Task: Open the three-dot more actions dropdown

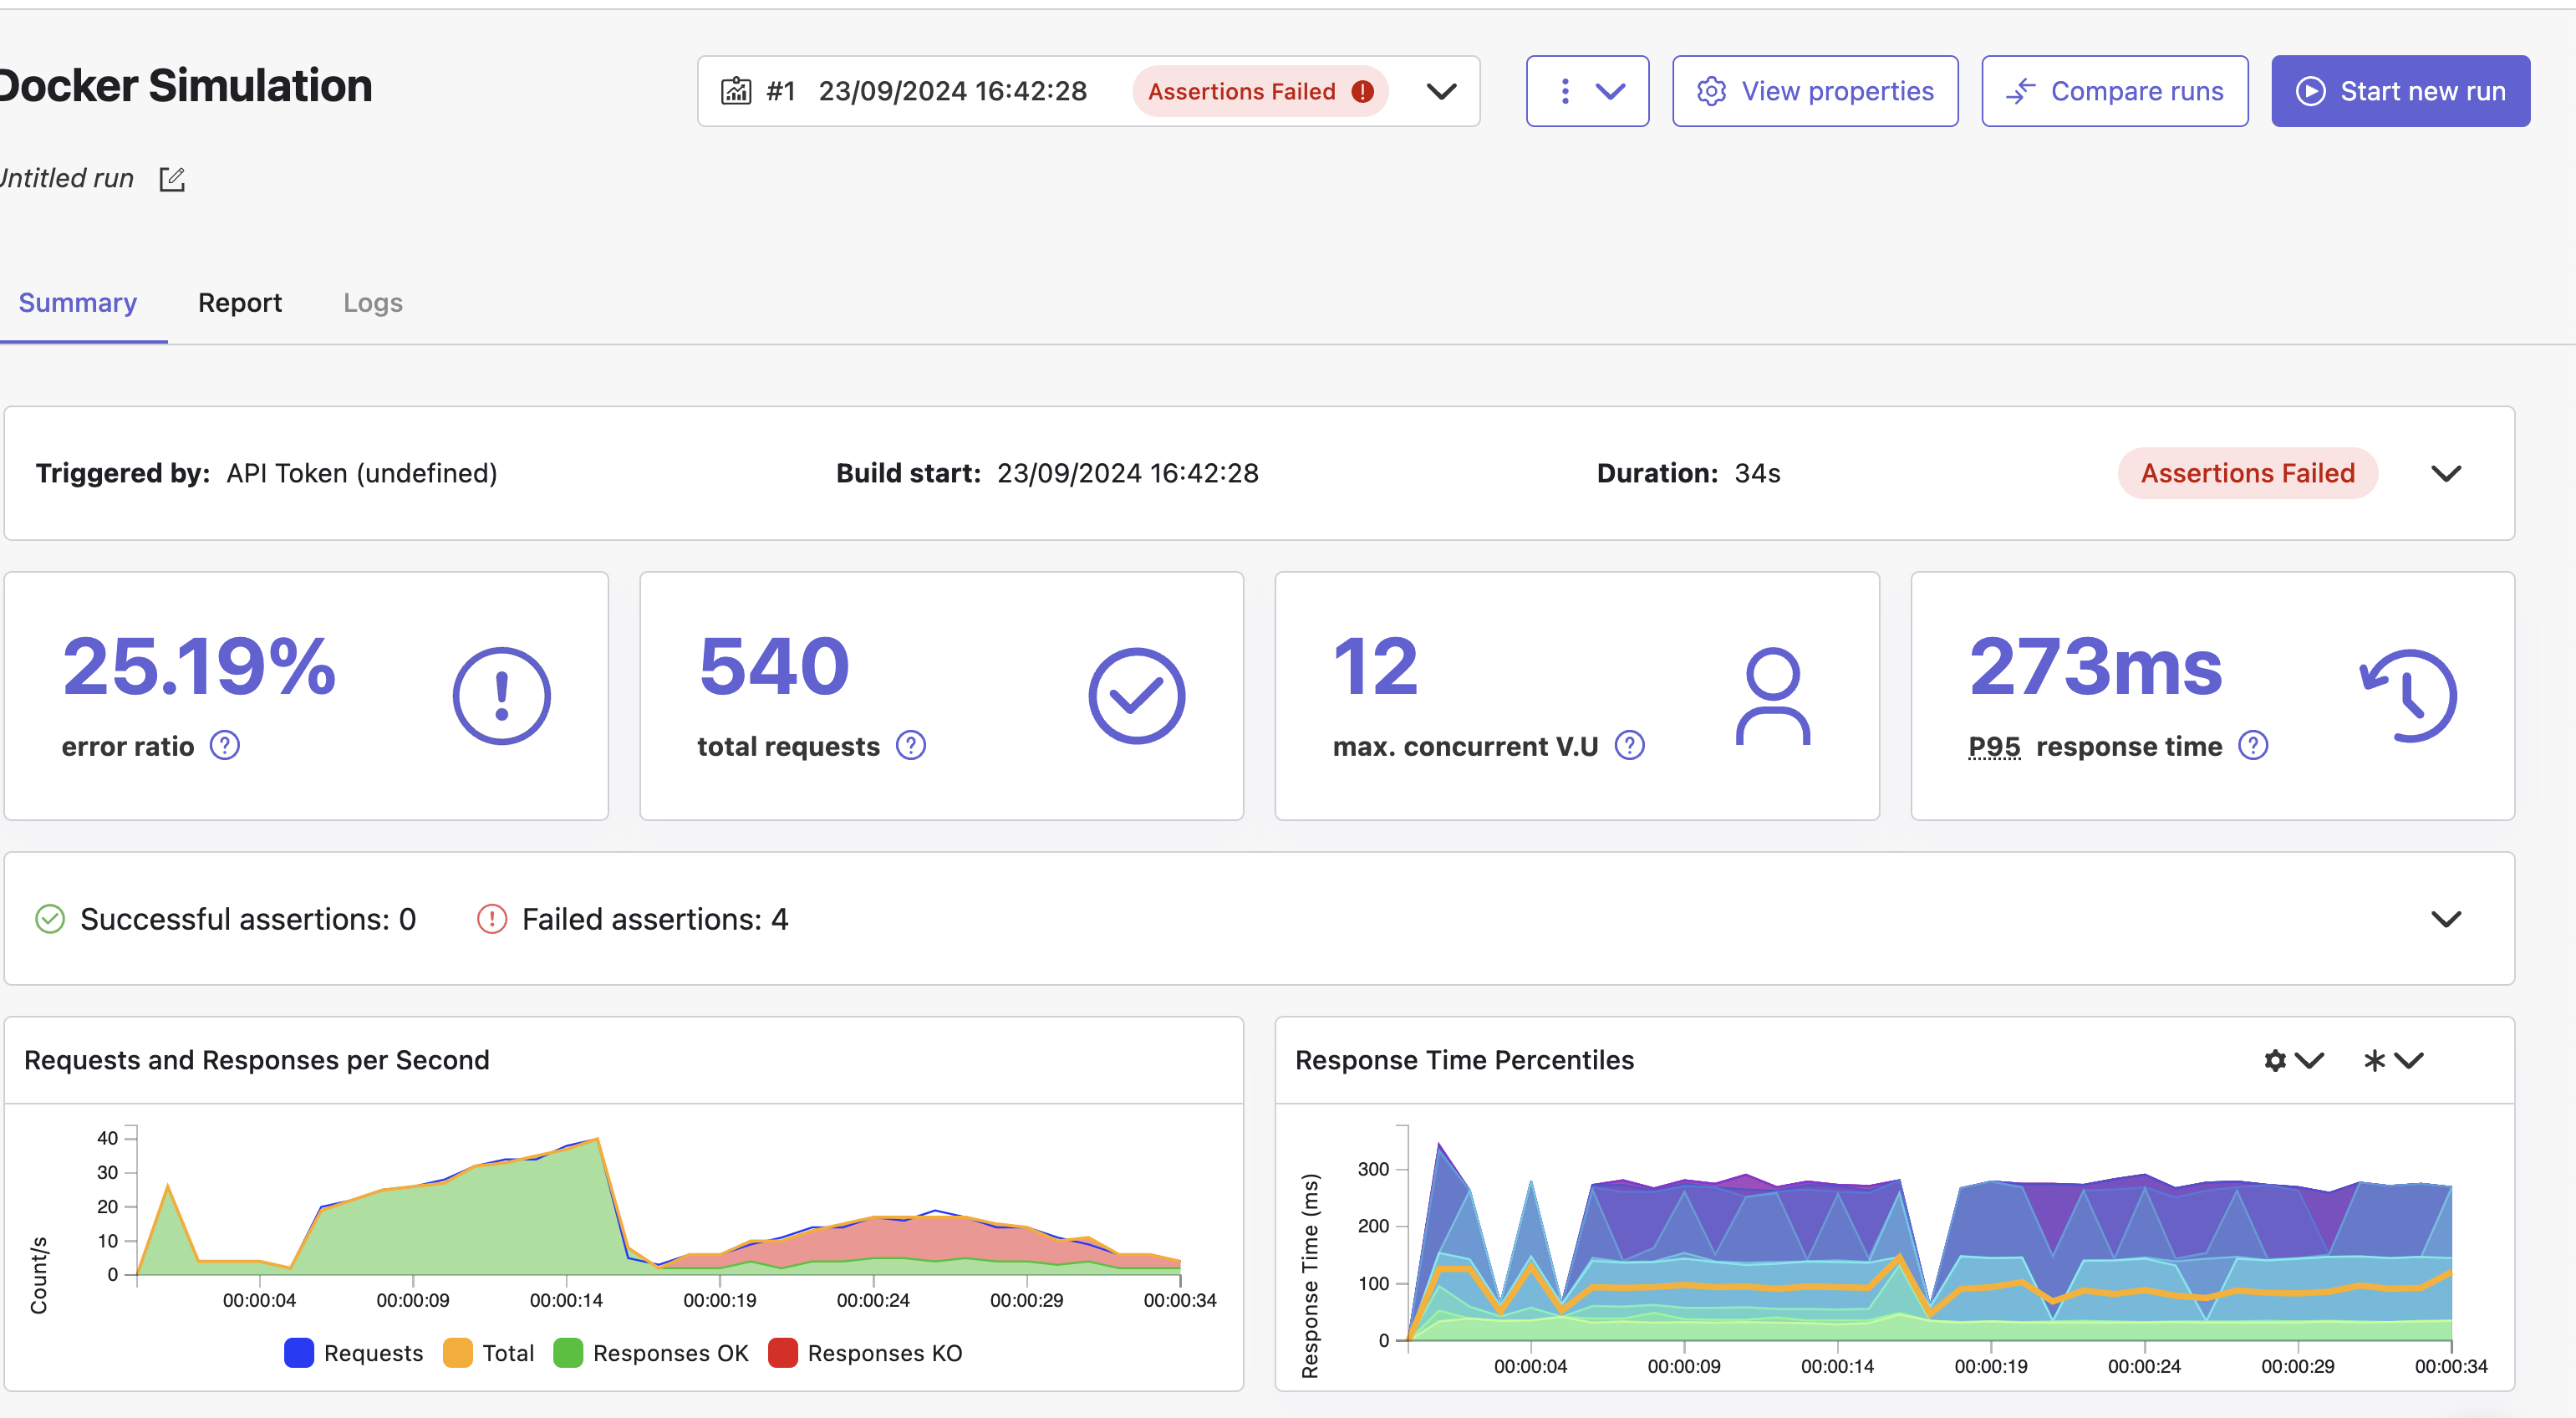Action: [x=1587, y=91]
